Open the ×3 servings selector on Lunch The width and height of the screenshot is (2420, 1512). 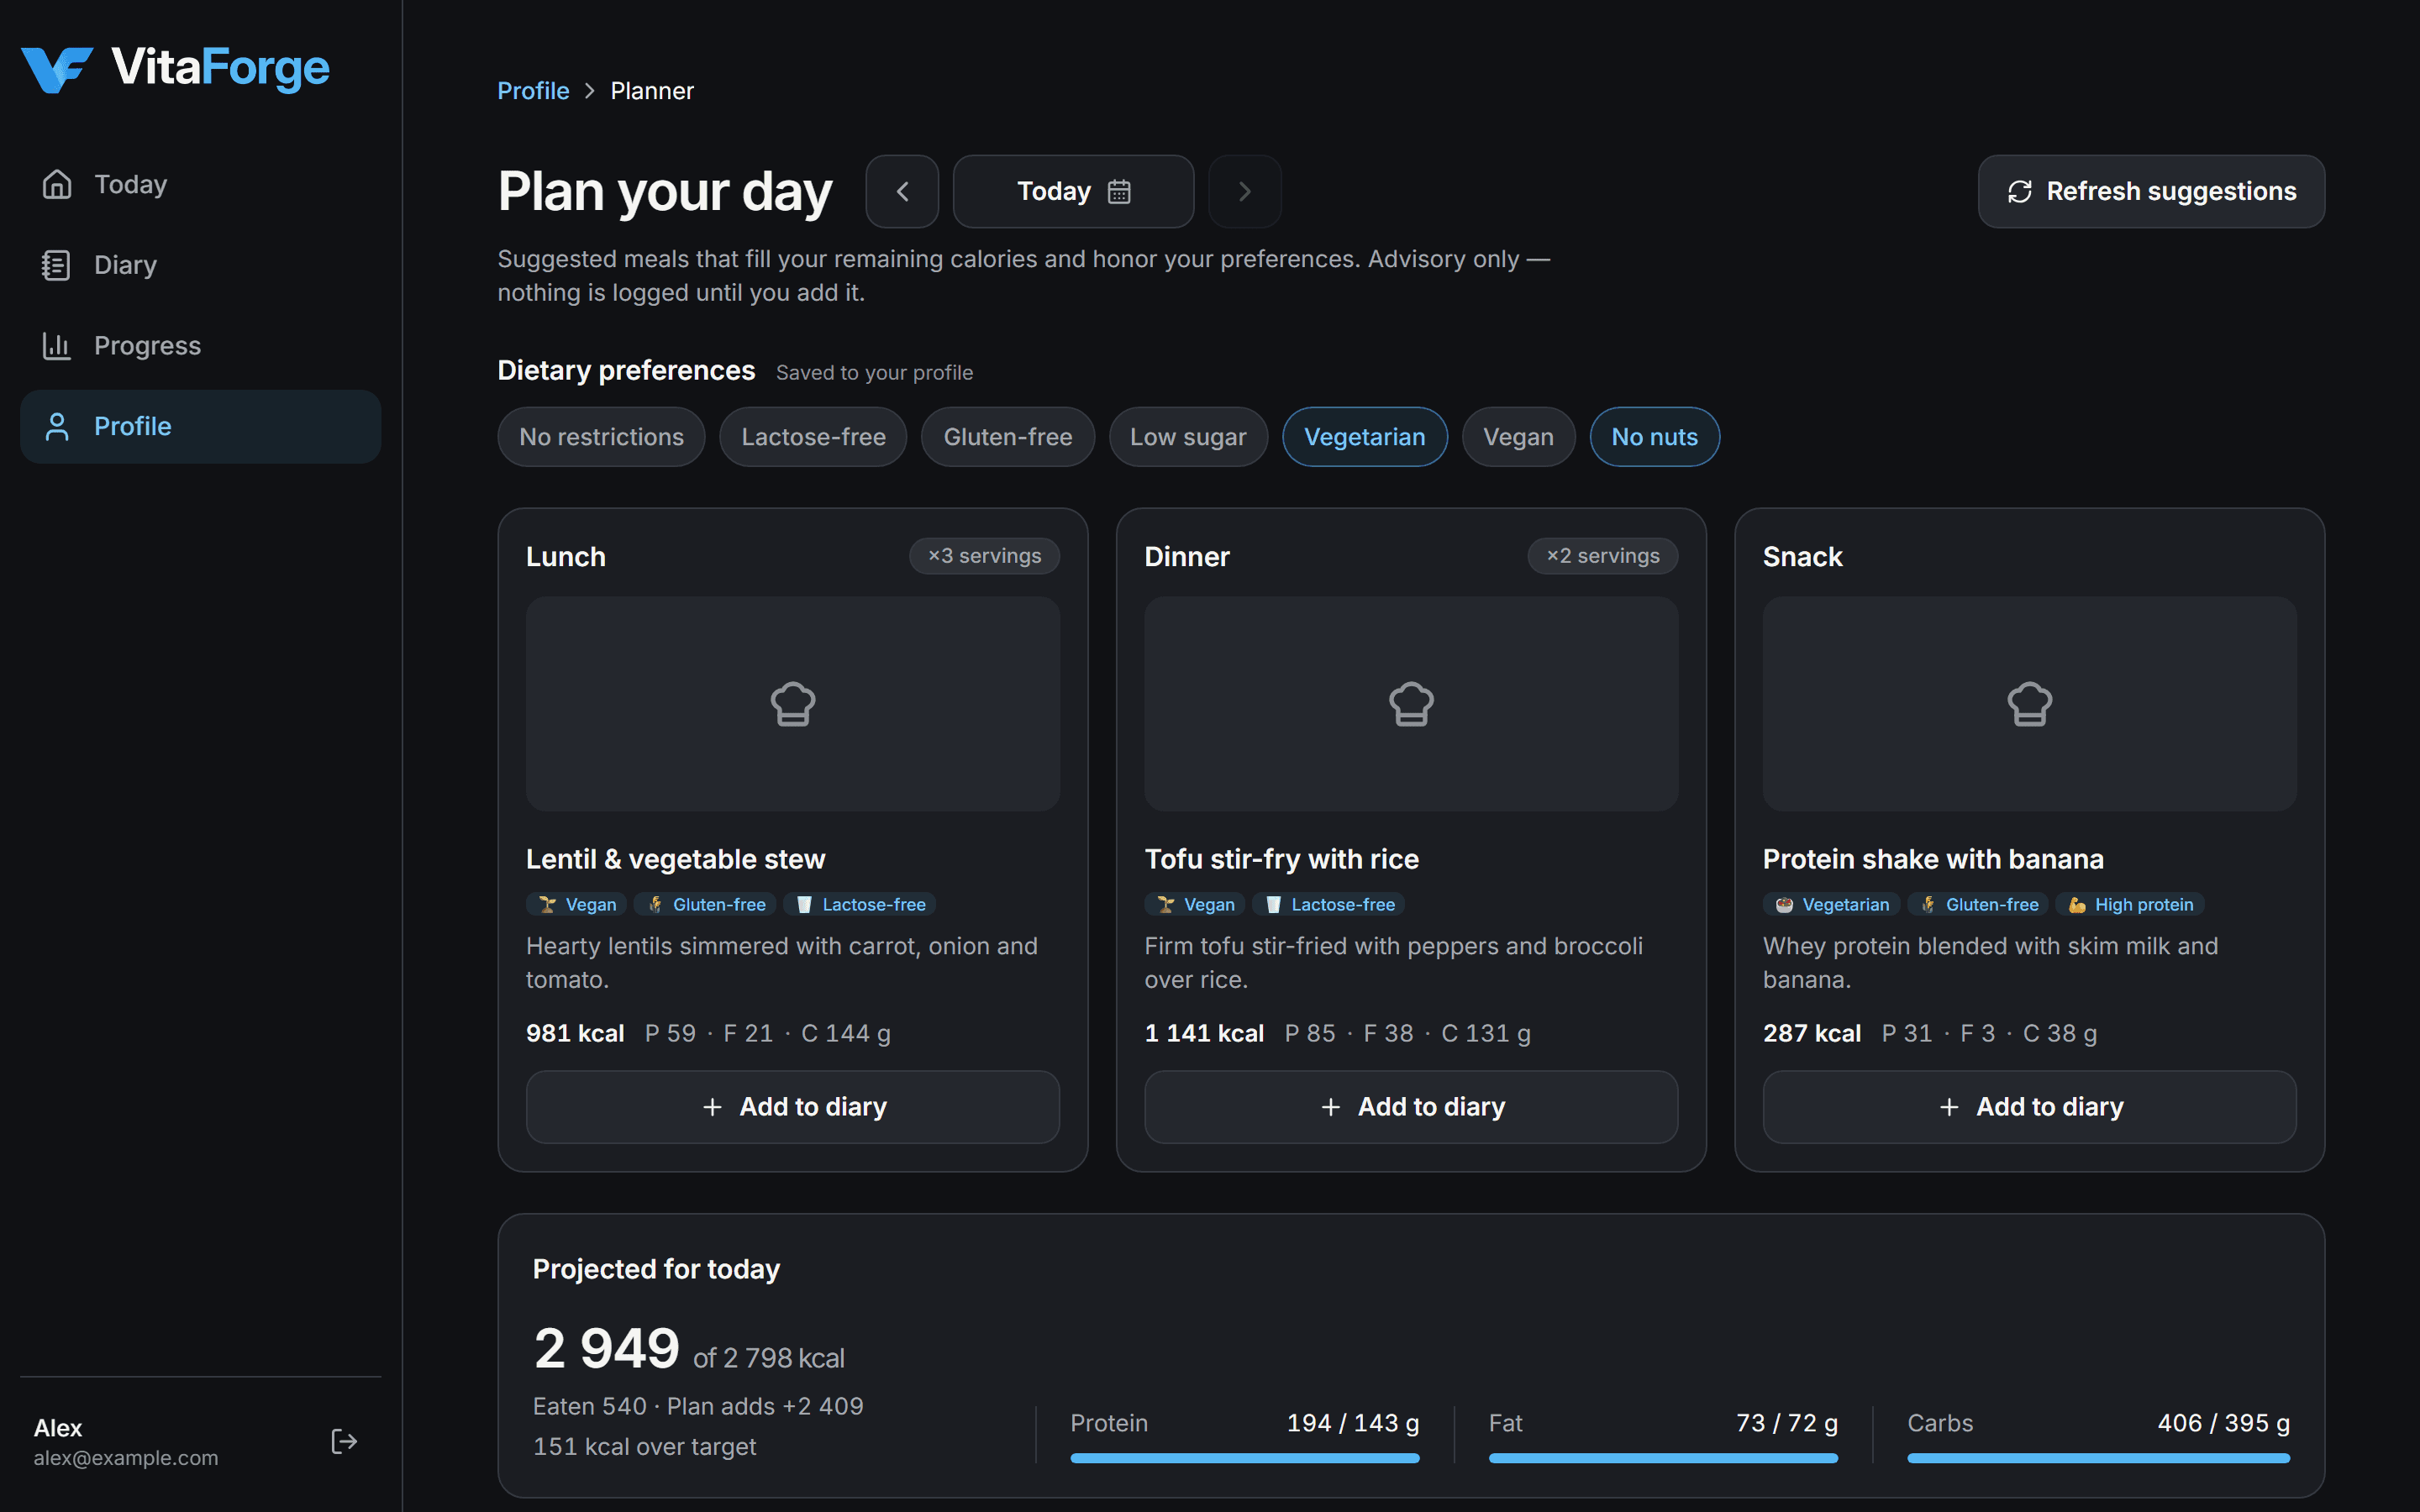tap(984, 556)
